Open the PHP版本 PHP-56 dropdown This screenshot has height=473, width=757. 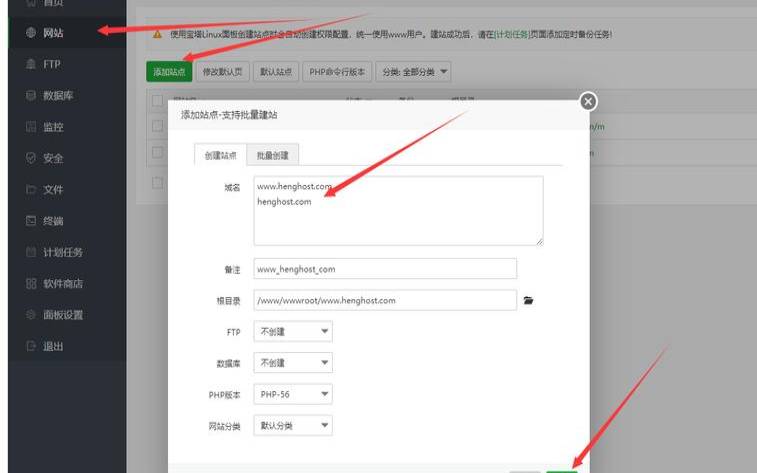click(293, 394)
